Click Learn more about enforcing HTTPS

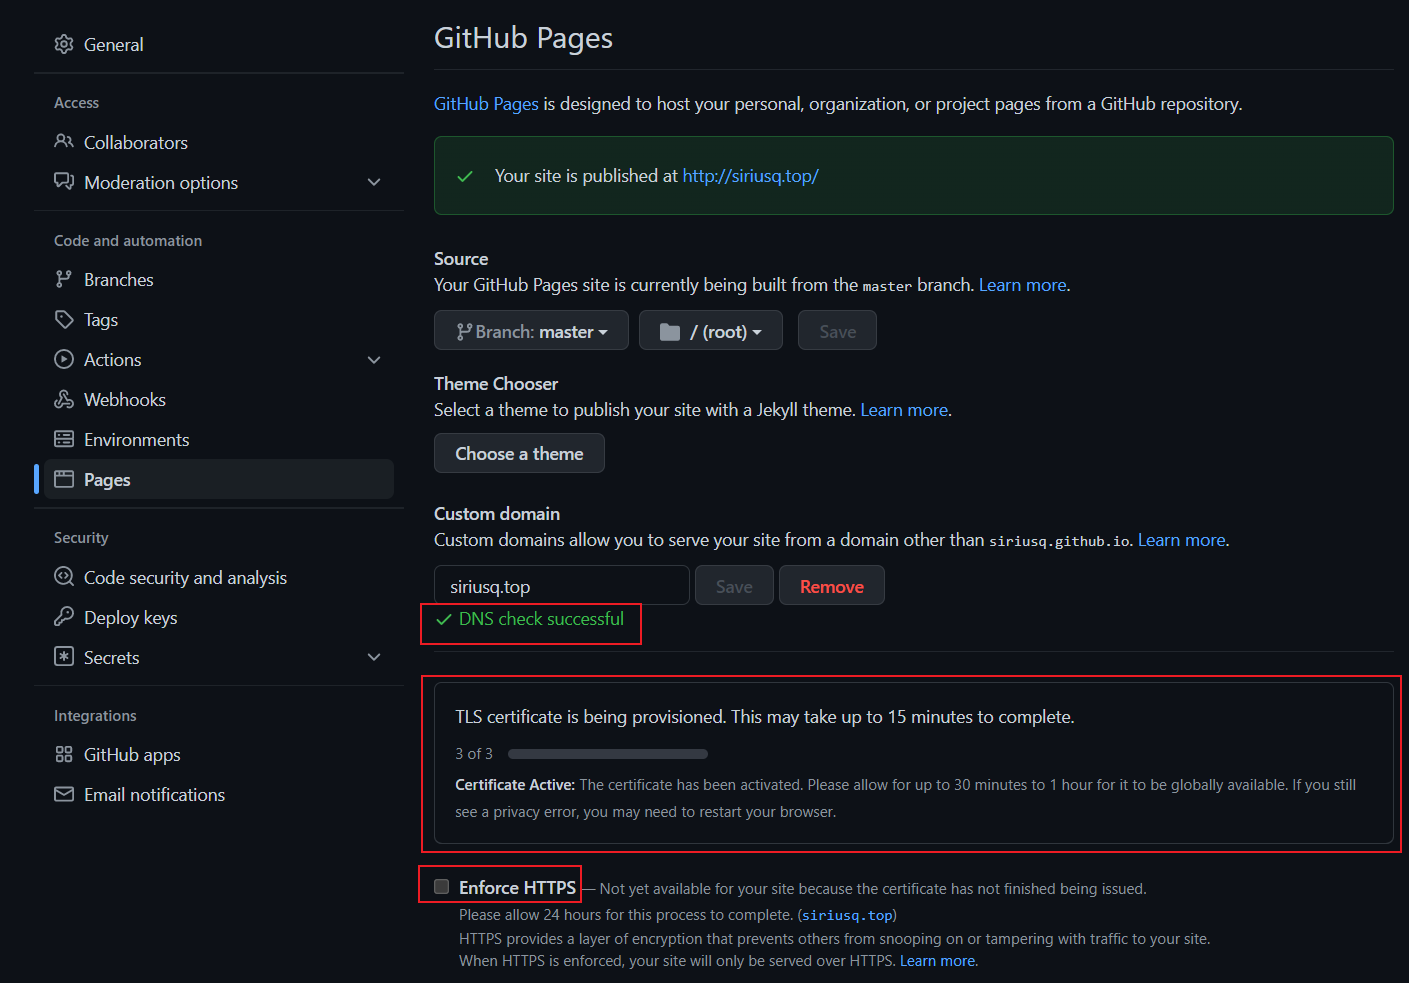pos(938,961)
